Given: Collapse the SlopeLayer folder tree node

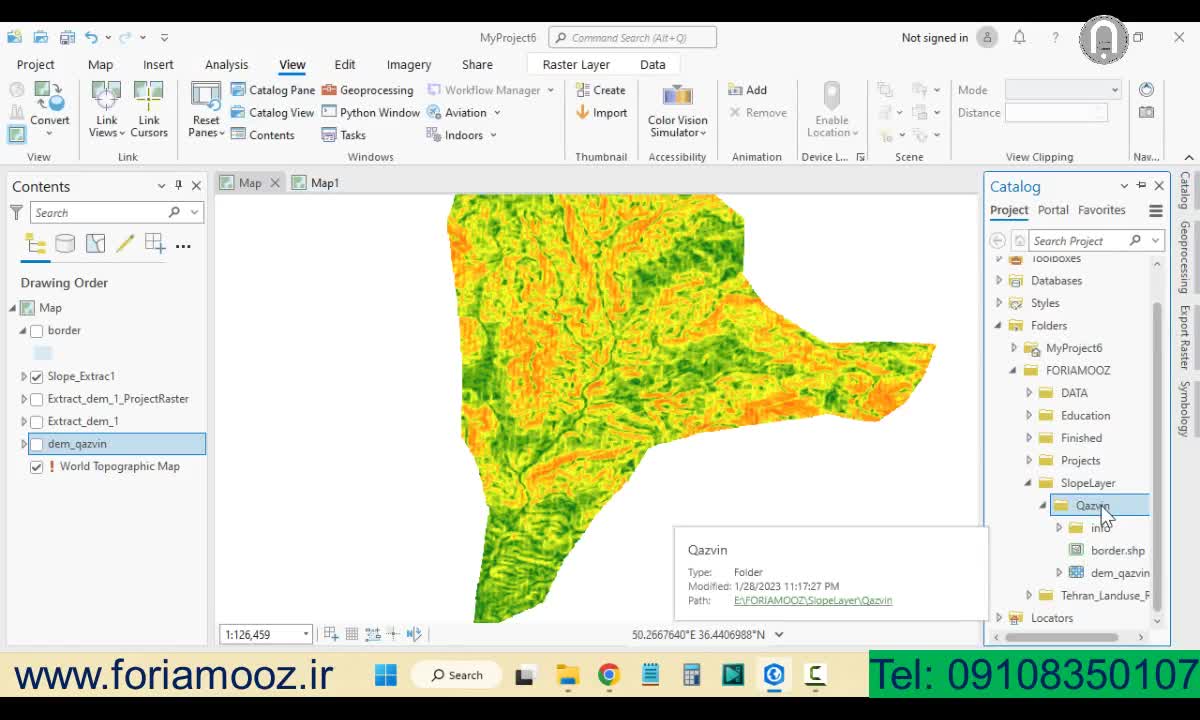Looking at the screenshot, I should click(1029, 483).
